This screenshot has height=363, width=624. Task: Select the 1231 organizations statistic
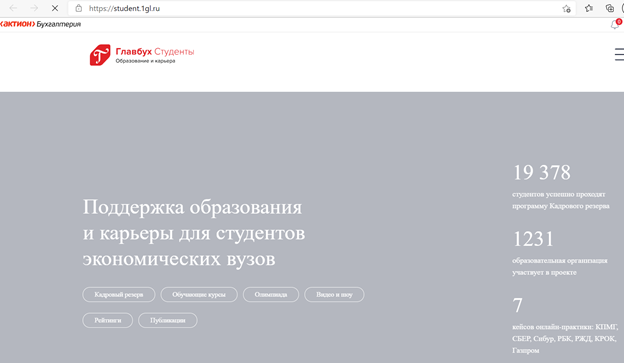(x=533, y=239)
